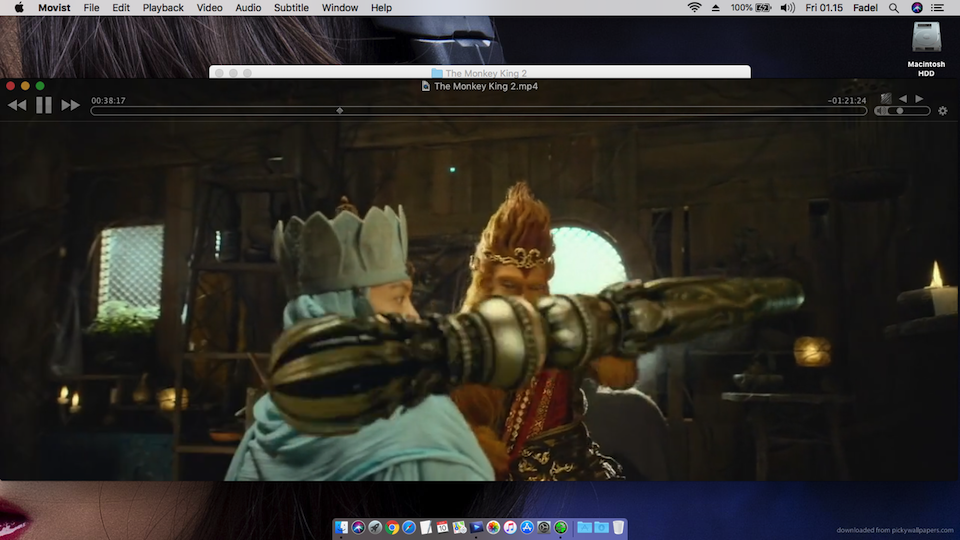Viewport: 960px width, 540px height.
Task: Open Photos from the Dock
Action: tap(493, 527)
